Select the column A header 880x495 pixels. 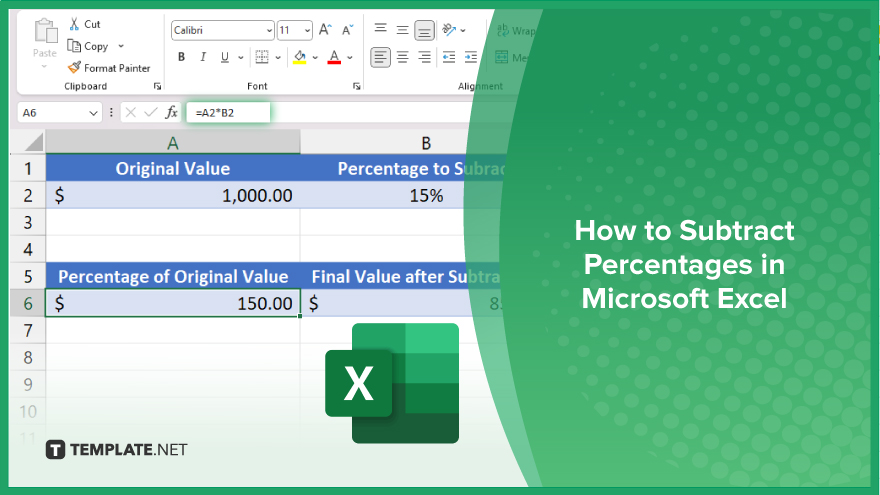coord(173,143)
